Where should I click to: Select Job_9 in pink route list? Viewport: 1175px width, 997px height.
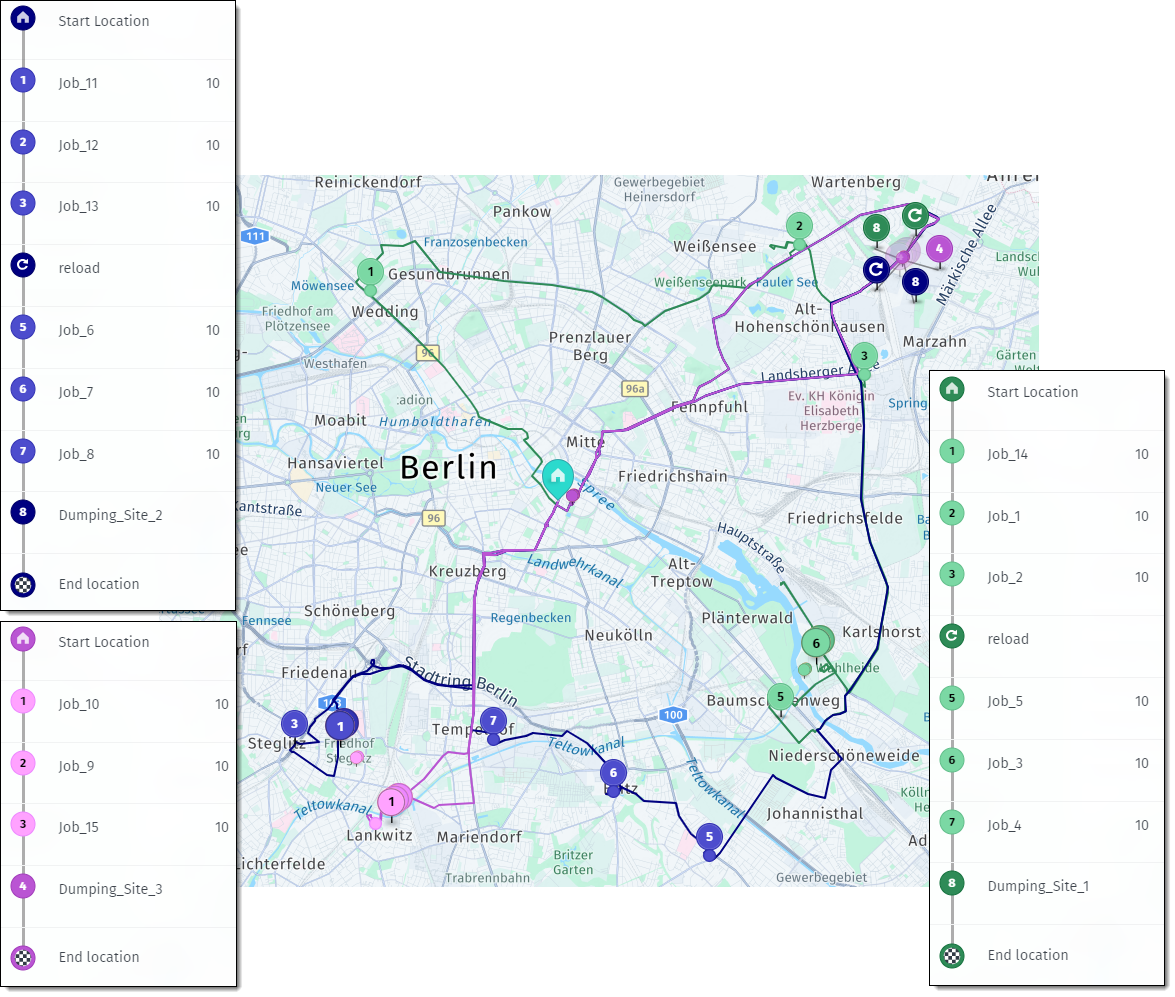[118, 766]
